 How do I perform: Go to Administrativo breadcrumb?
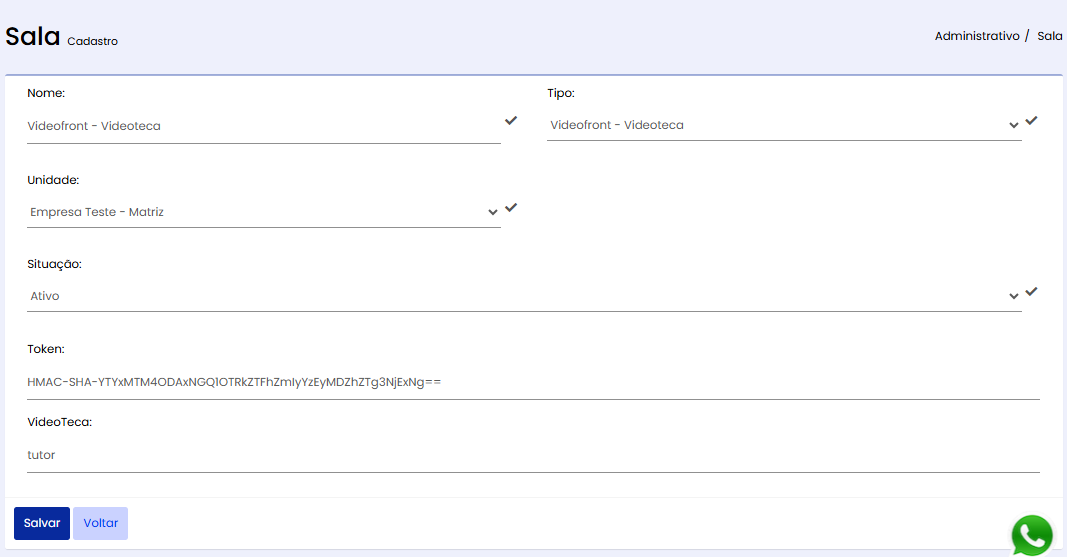point(977,36)
